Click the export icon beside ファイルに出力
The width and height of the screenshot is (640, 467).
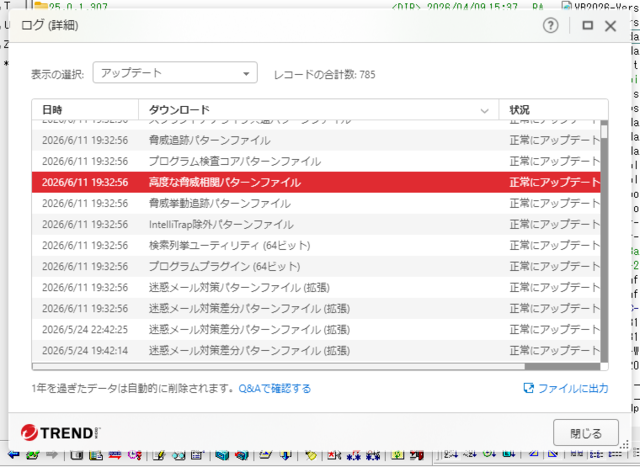point(529,388)
